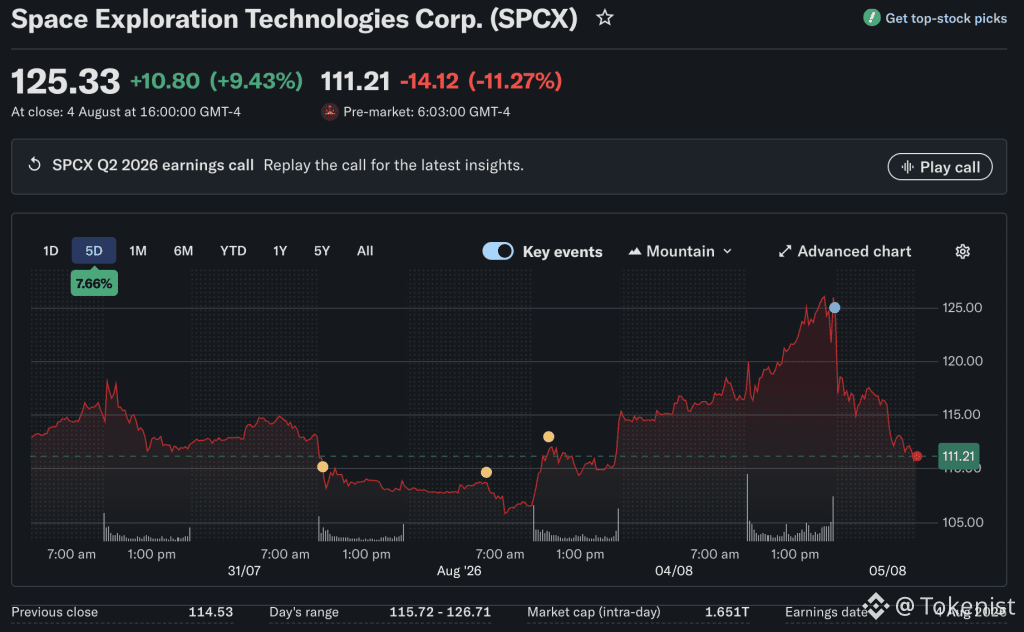
Task: Click the +10.80 (+9.43%) change value
Action: pos(216,81)
